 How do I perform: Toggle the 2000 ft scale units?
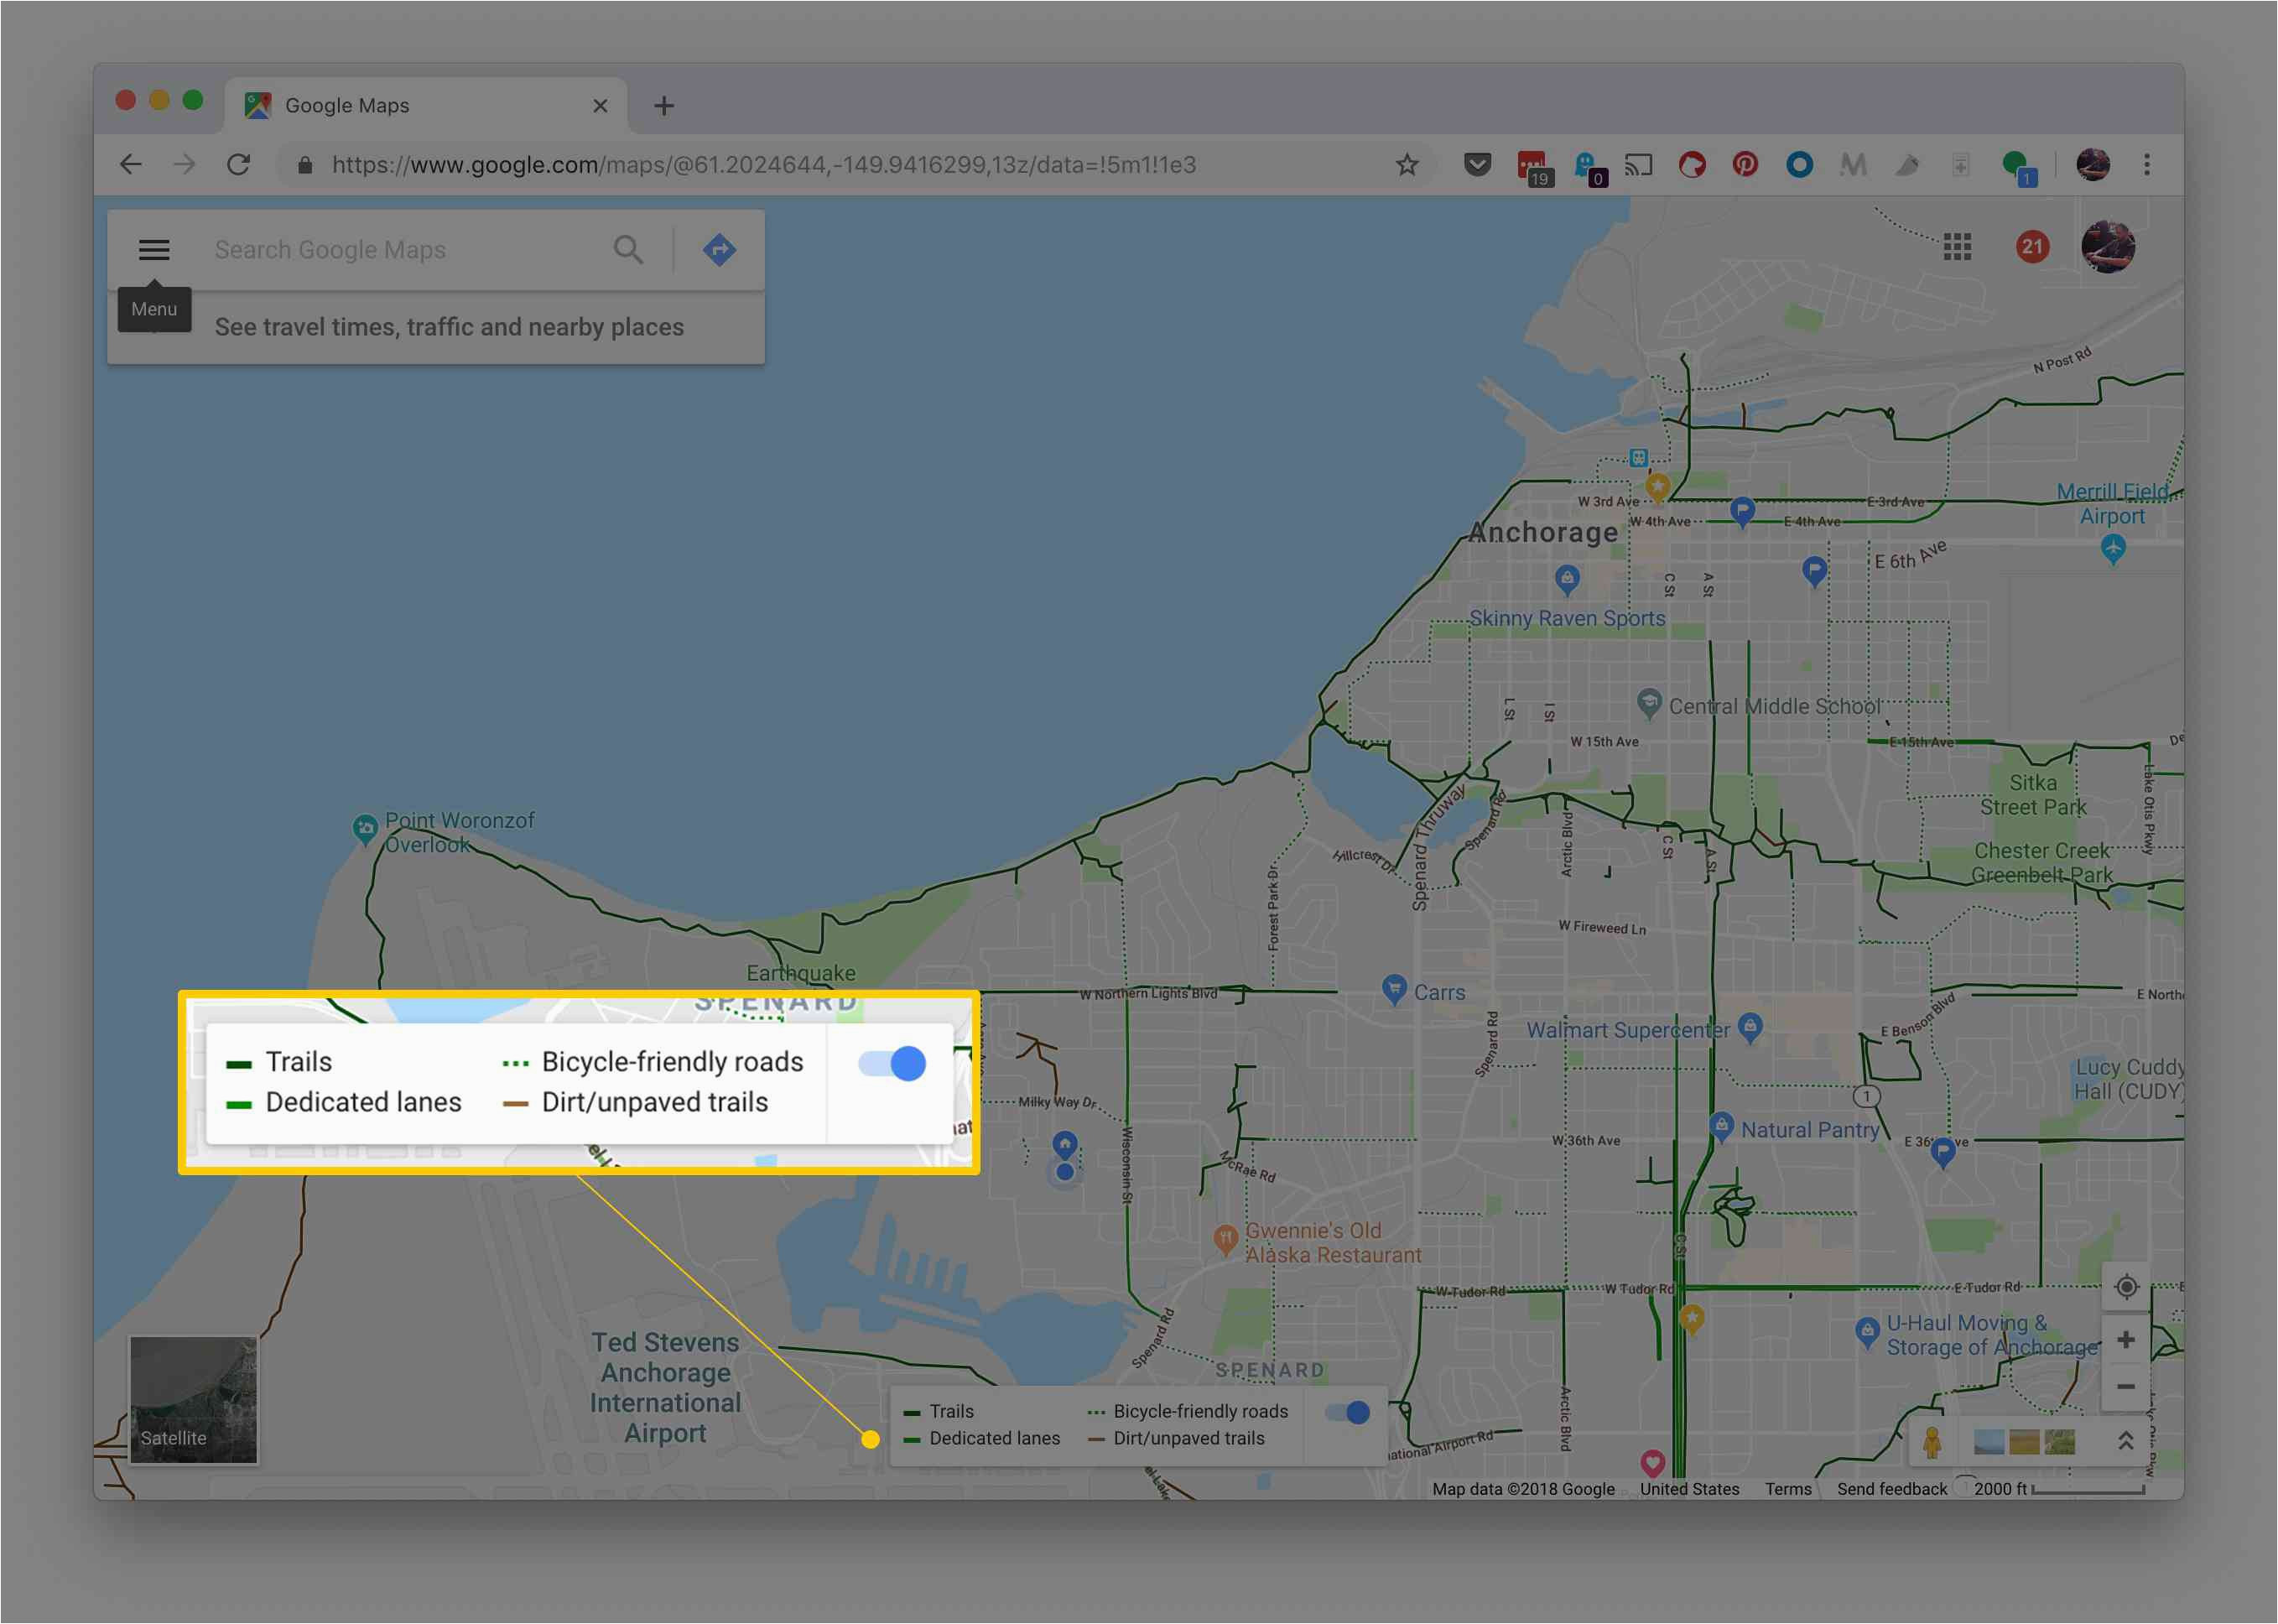(2059, 1489)
